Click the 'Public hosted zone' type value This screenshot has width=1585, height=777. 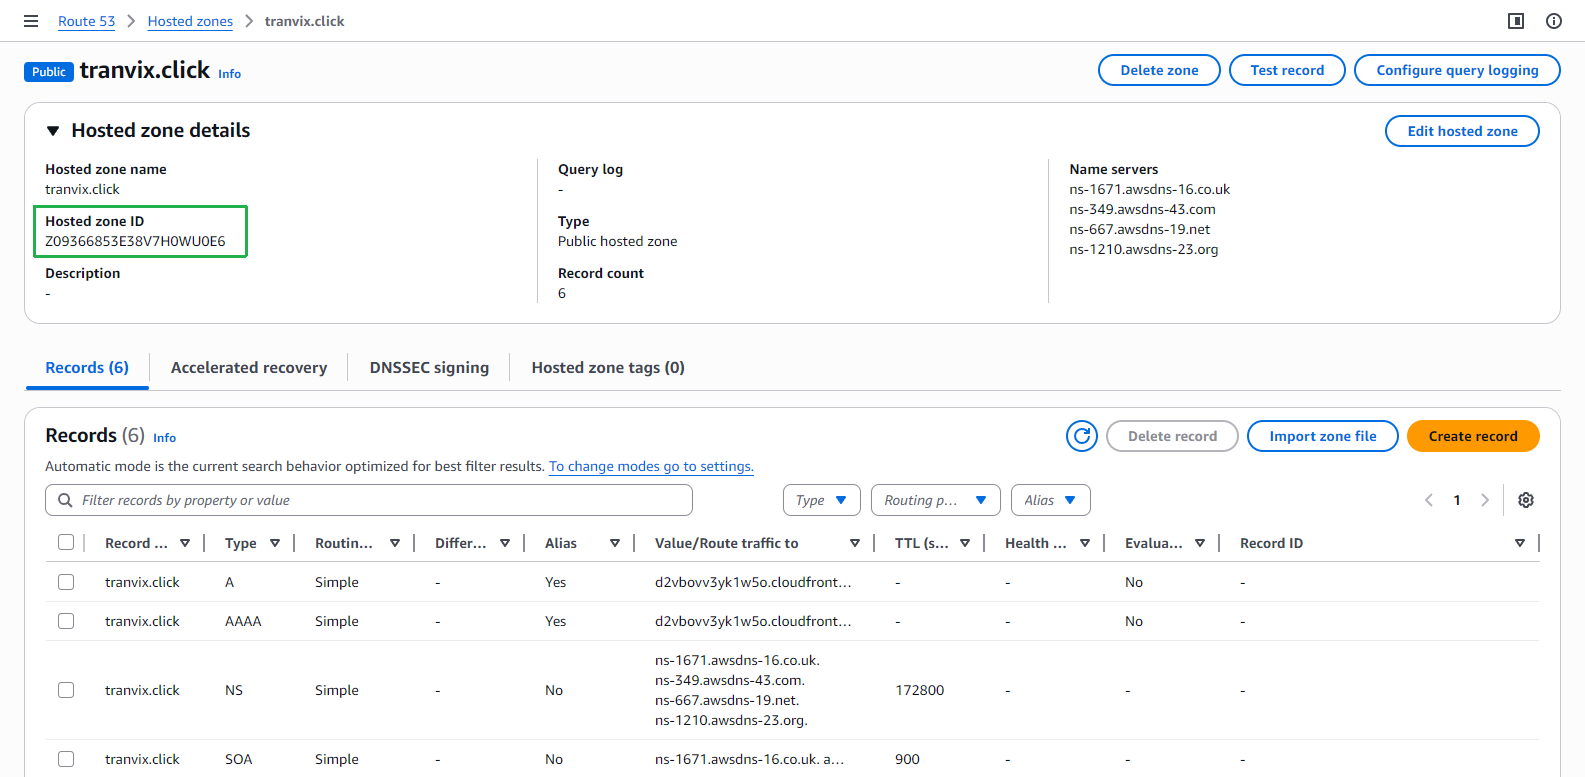[x=617, y=241]
